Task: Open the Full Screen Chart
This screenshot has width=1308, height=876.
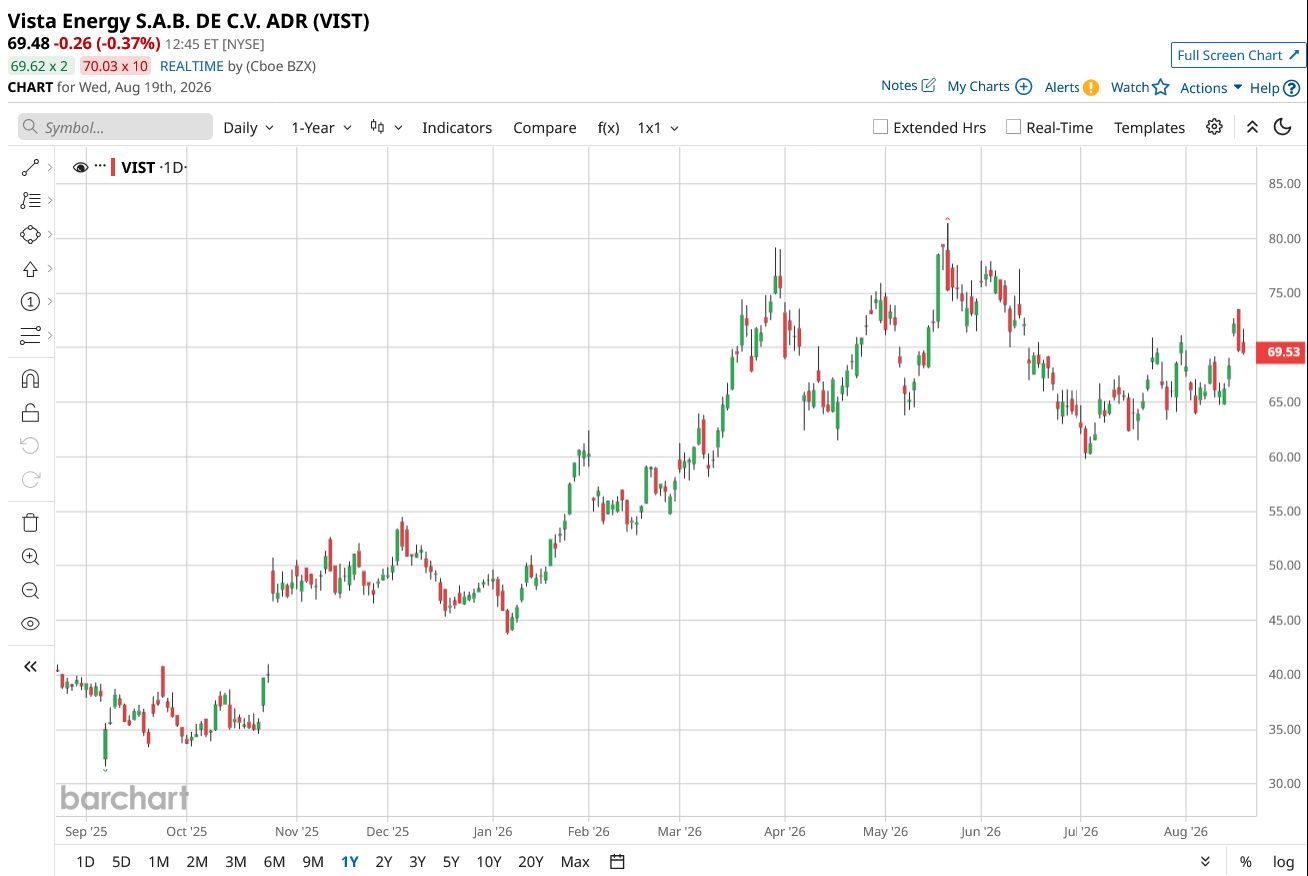Action: point(1238,55)
